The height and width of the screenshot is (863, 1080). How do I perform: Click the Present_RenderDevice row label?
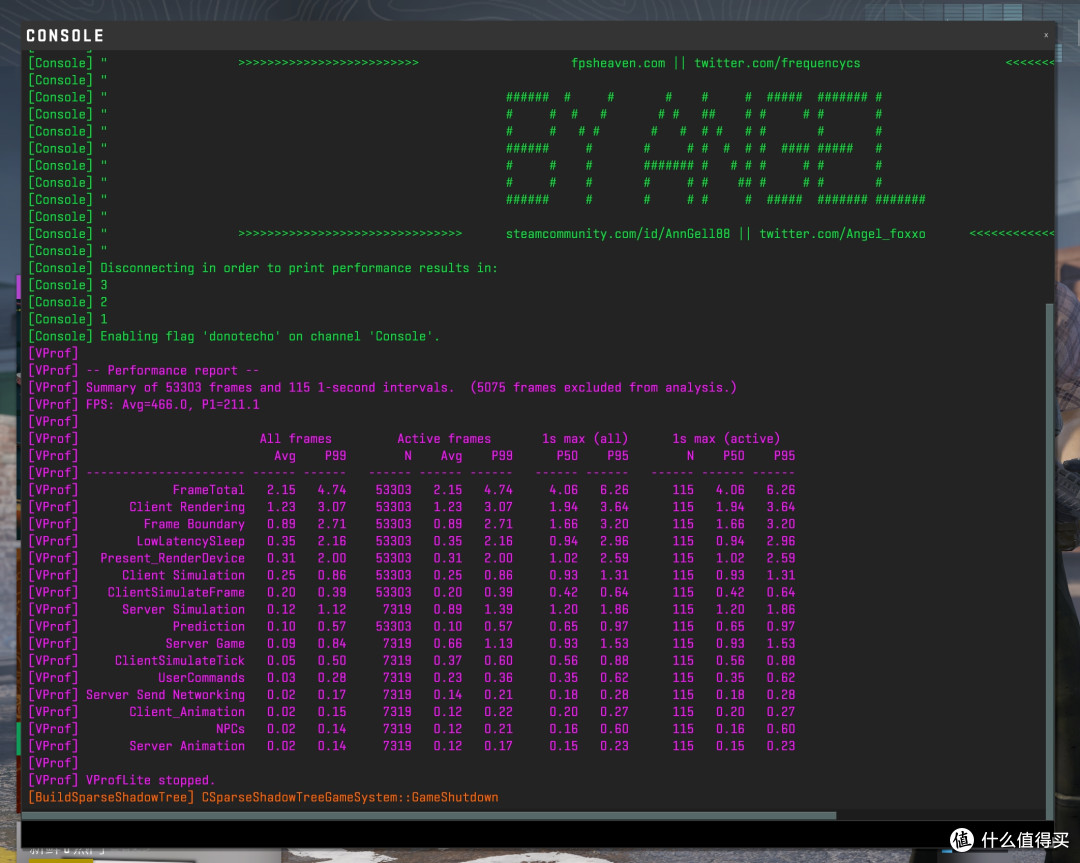[172, 558]
